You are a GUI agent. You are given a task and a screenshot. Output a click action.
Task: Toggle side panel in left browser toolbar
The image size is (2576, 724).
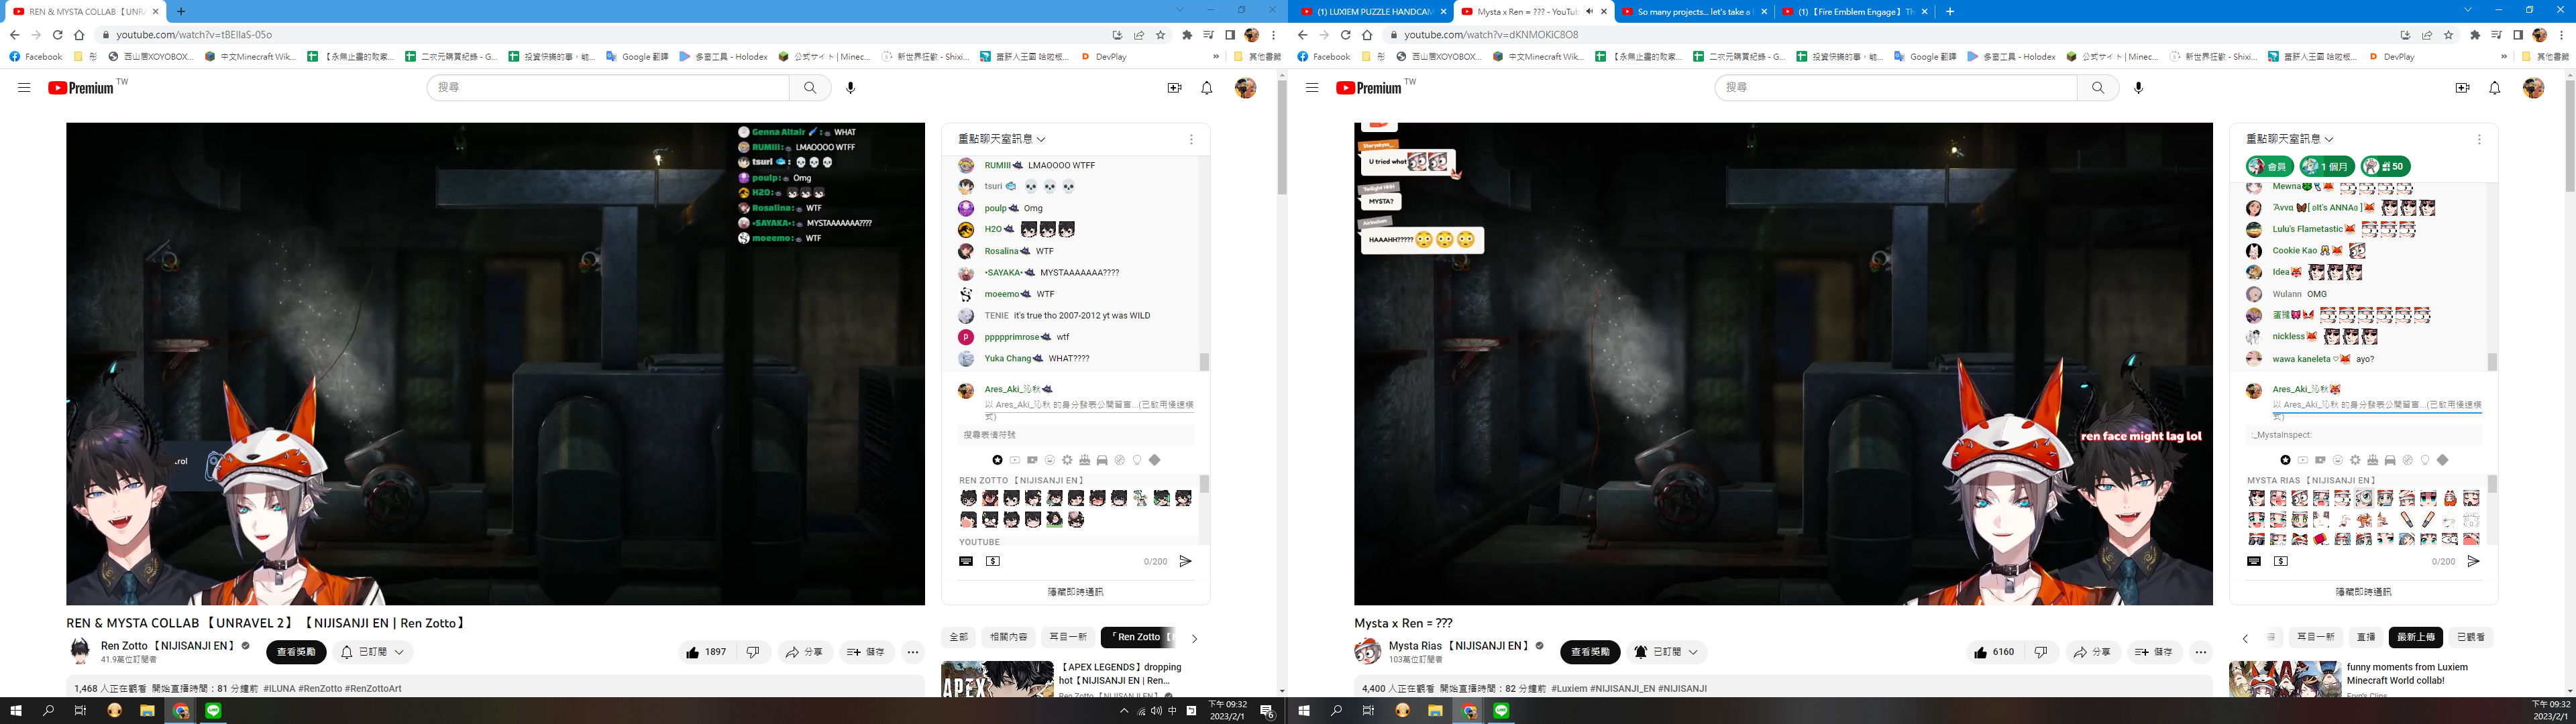click(x=1230, y=35)
